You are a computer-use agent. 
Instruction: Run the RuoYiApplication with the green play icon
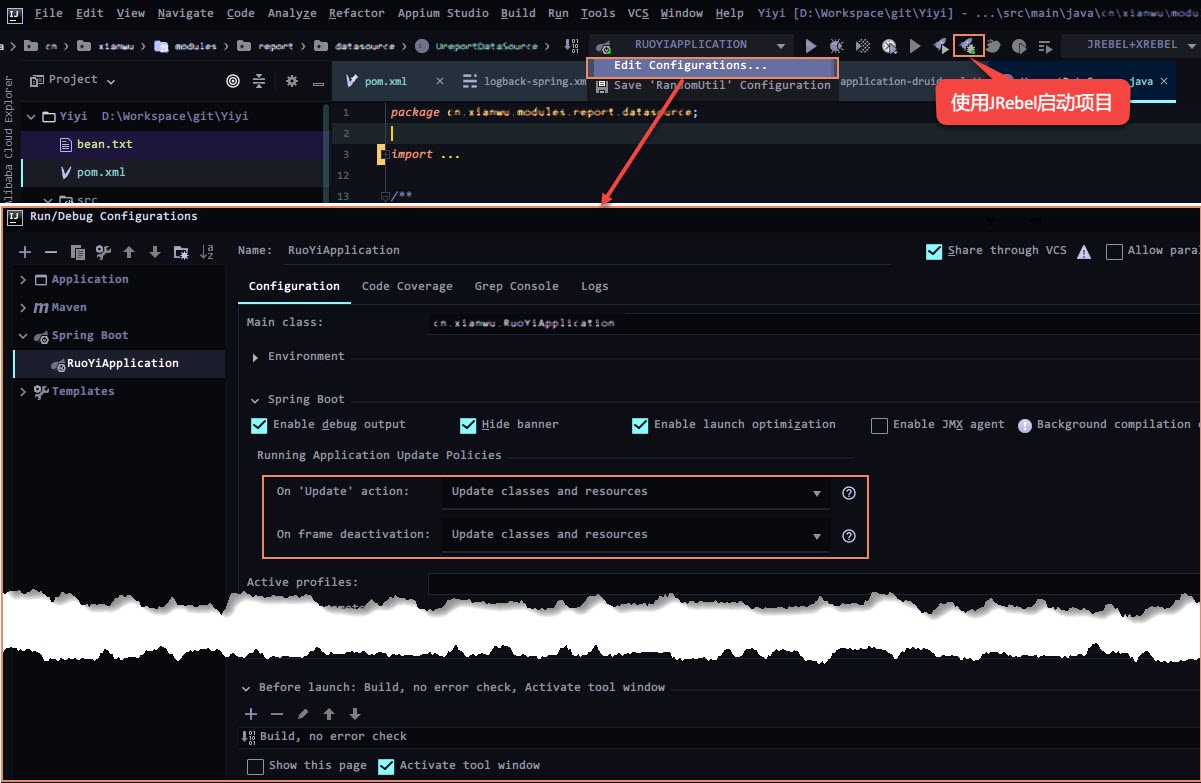tap(811, 46)
